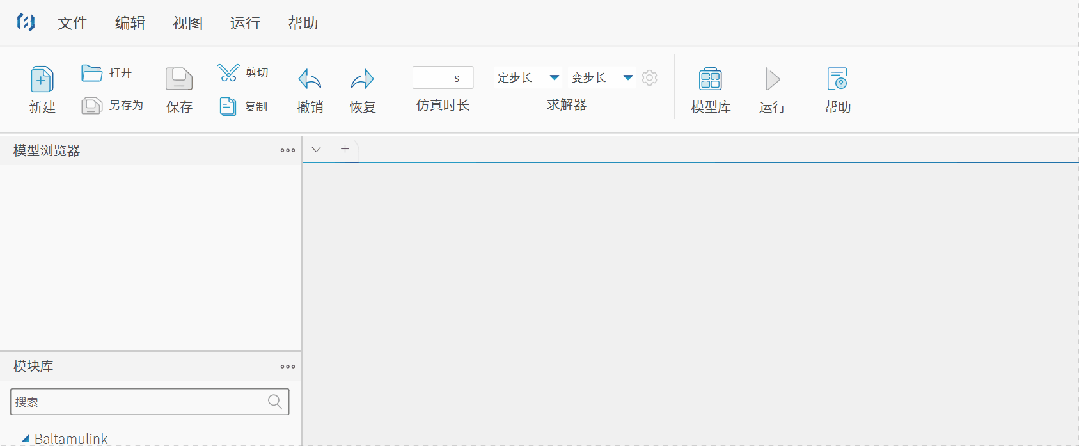
Task: Click the 复制 (Copy) icon
Action: pyautogui.click(x=228, y=105)
